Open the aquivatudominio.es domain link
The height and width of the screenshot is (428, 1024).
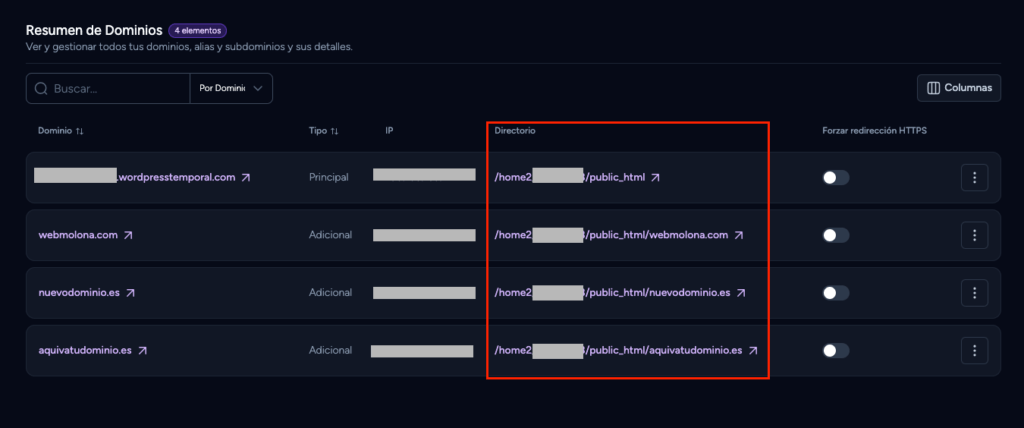click(x=85, y=351)
